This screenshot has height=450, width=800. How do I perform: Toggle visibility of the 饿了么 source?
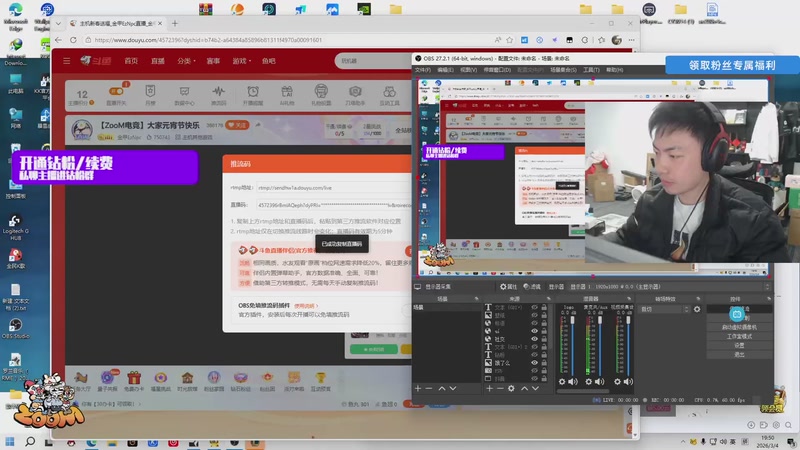534,362
